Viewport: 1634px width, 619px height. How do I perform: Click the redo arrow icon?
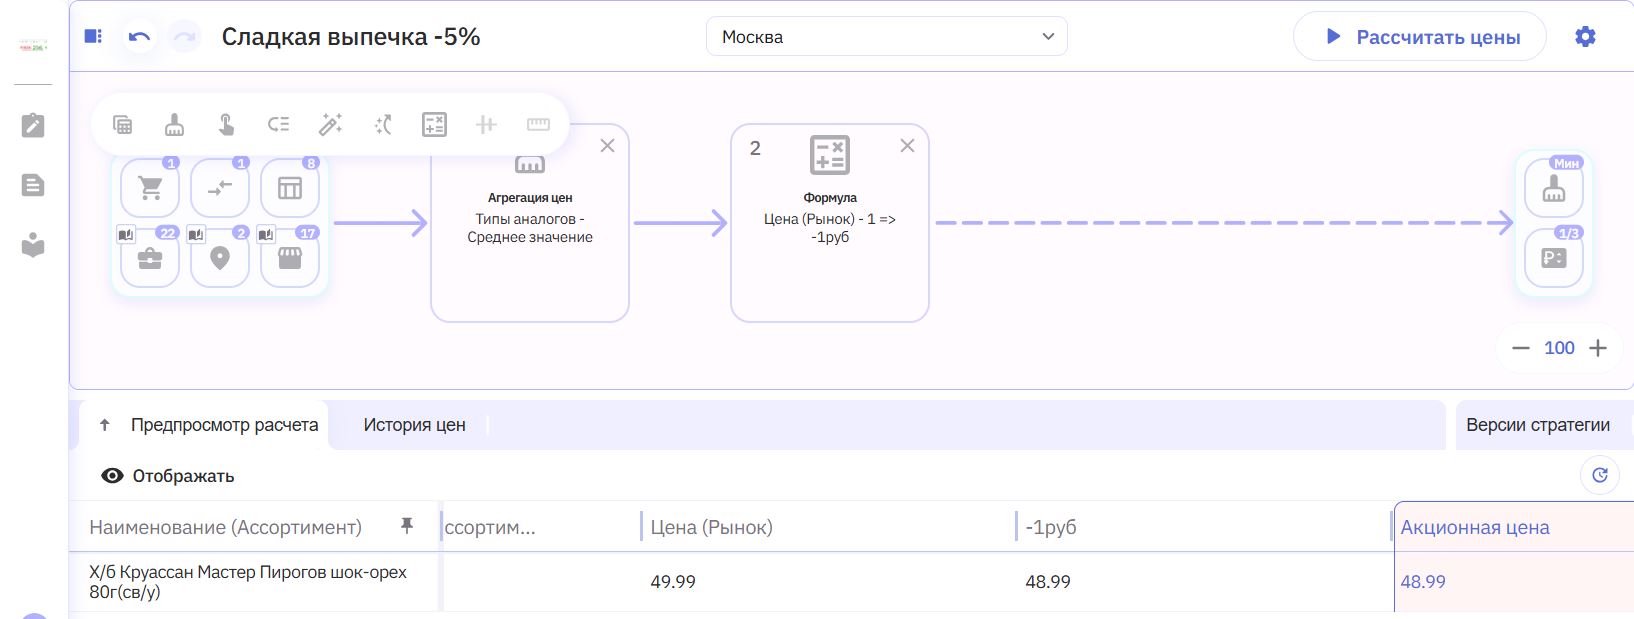[x=184, y=37]
